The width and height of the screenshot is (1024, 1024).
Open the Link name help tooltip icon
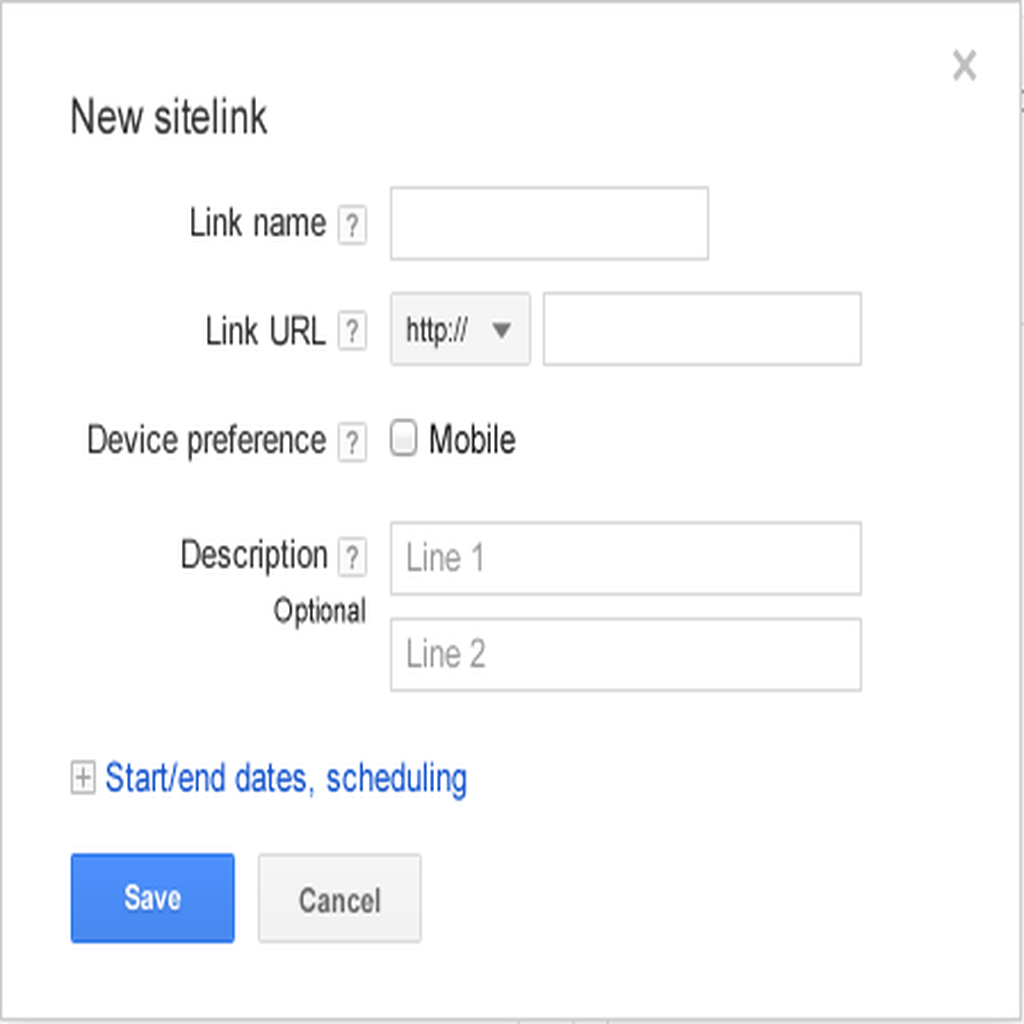(x=352, y=225)
